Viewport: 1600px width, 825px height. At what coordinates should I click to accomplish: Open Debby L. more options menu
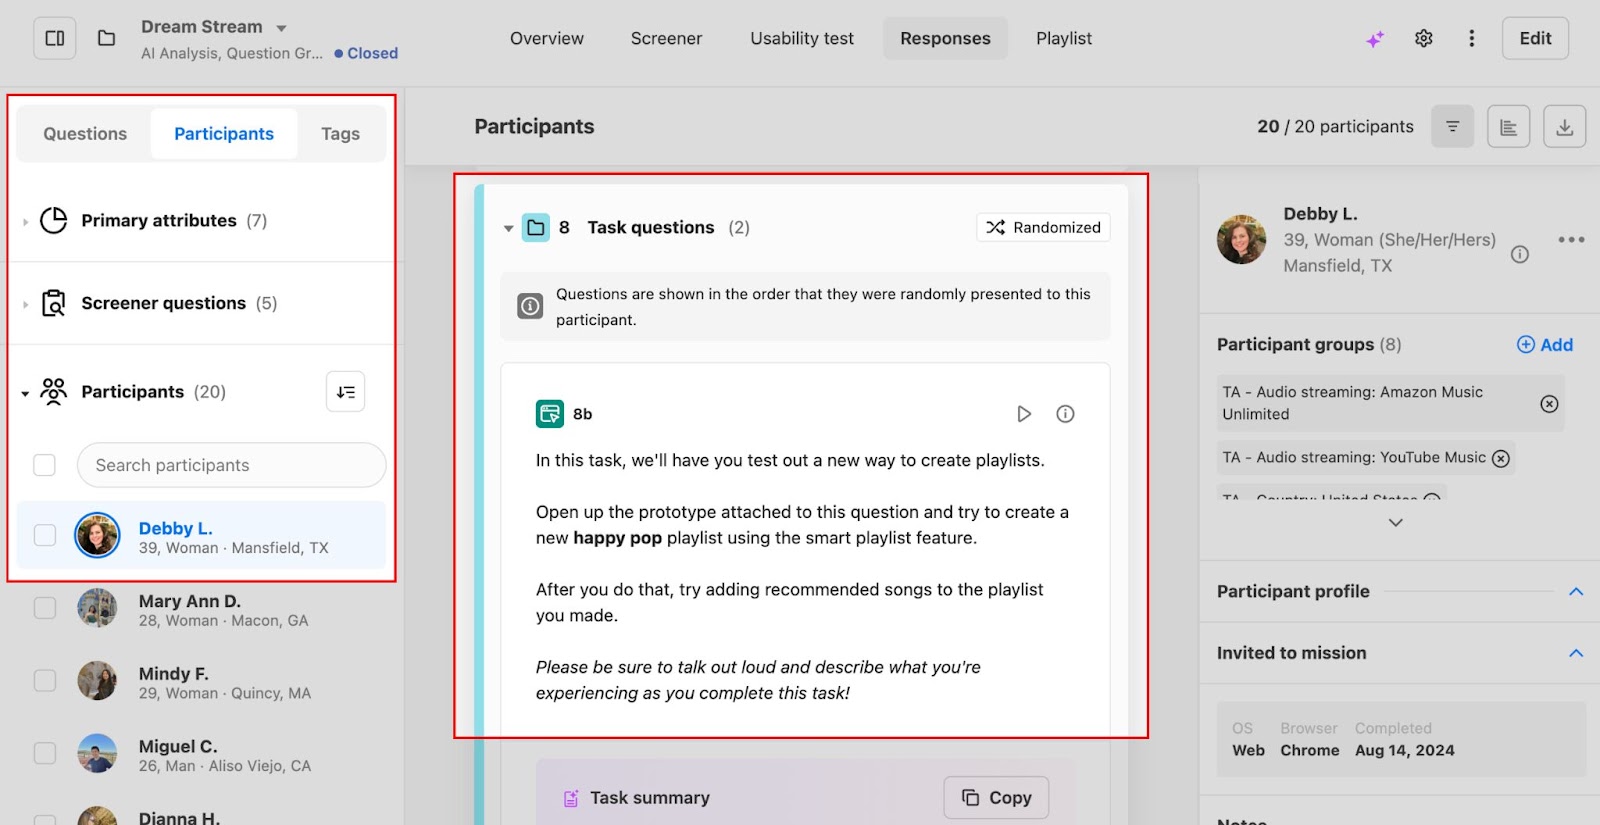(1570, 240)
